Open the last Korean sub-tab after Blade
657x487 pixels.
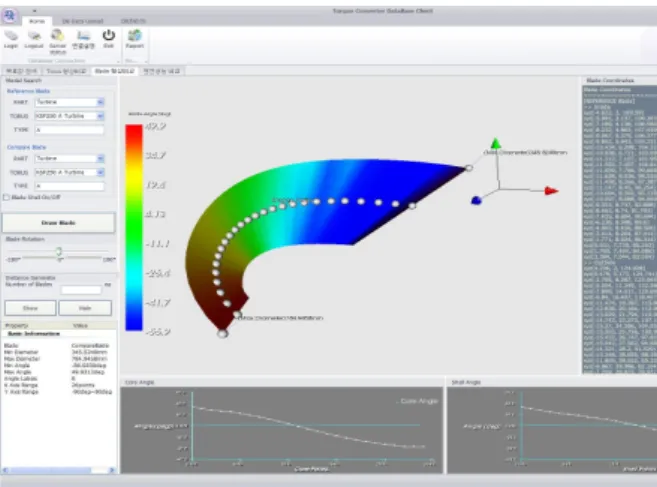[161, 71]
